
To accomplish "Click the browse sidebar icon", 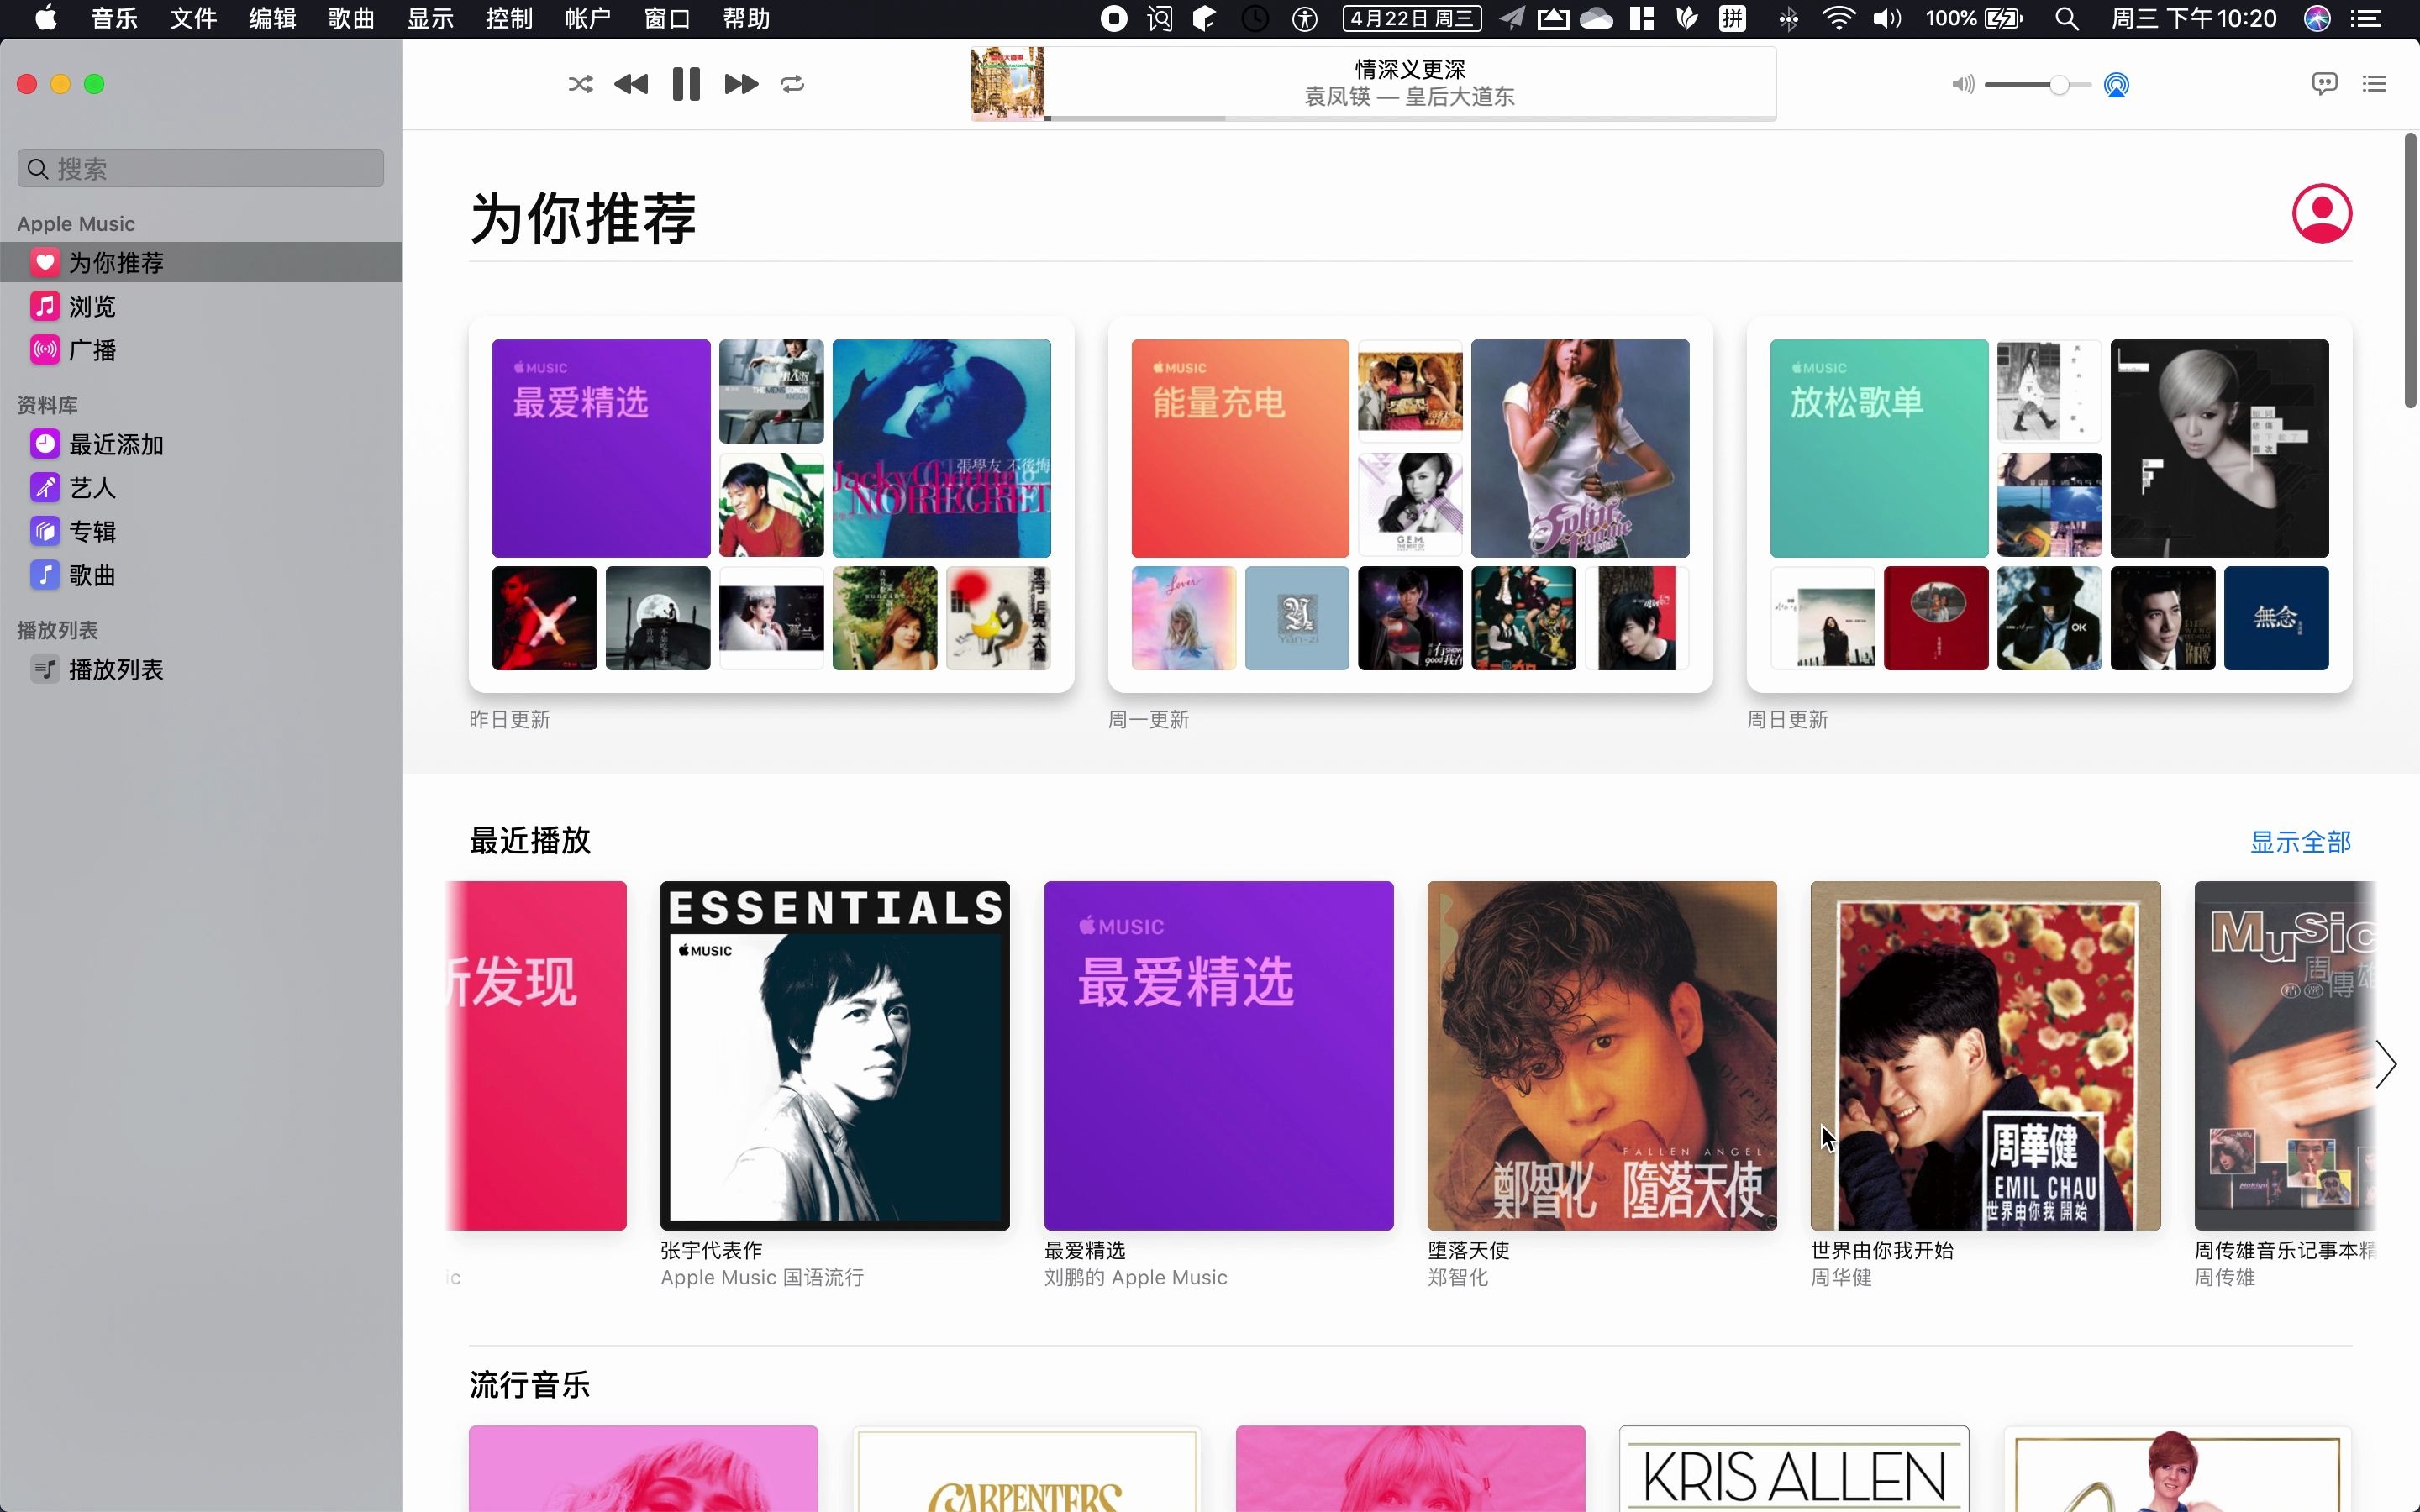I will (x=45, y=307).
